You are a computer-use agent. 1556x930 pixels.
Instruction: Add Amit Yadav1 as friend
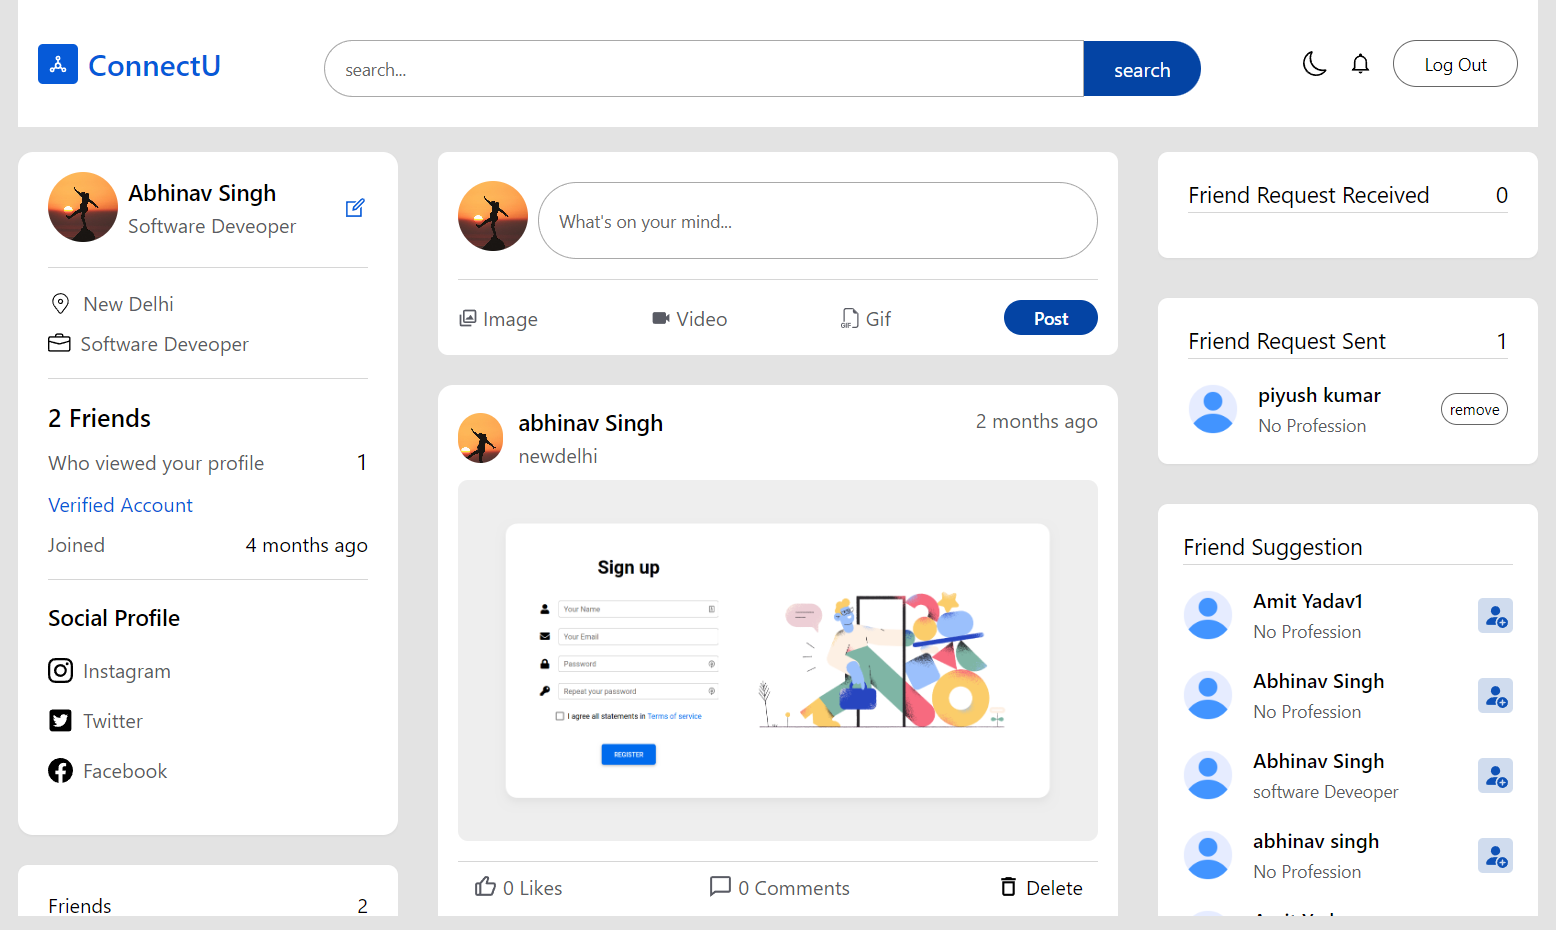point(1495,616)
